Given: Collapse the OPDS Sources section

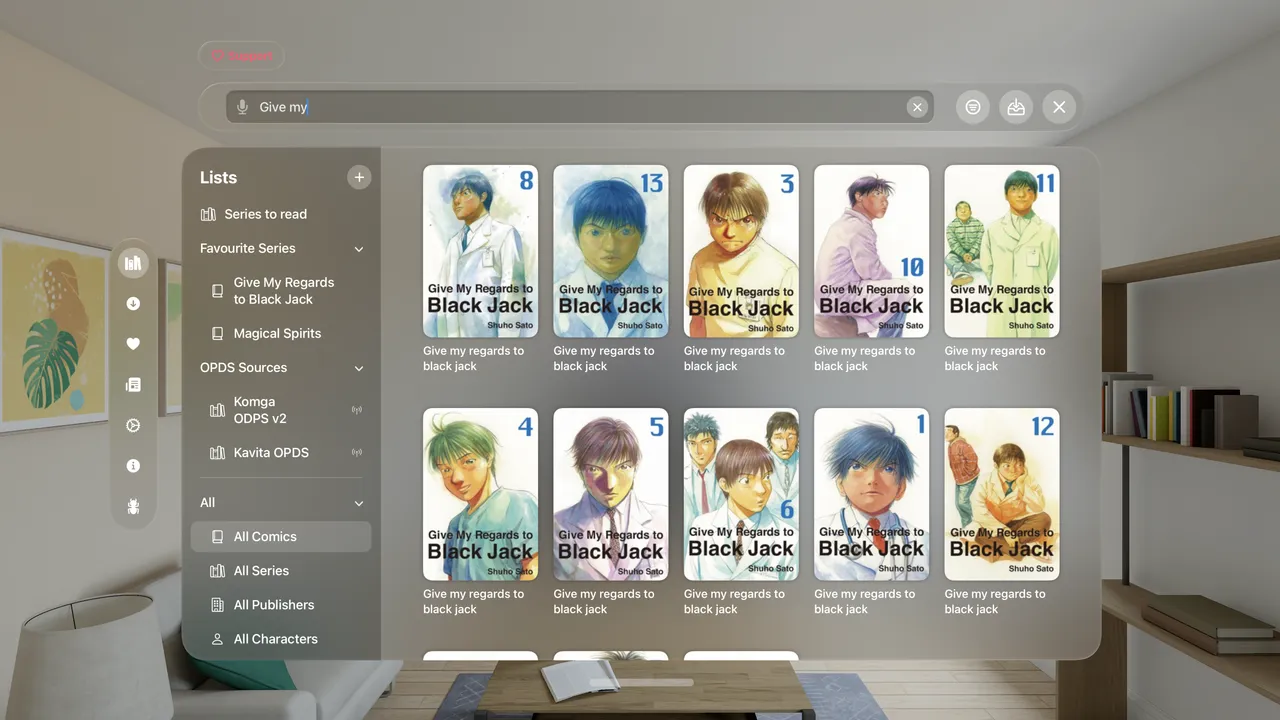Looking at the screenshot, I should tap(359, 368).
